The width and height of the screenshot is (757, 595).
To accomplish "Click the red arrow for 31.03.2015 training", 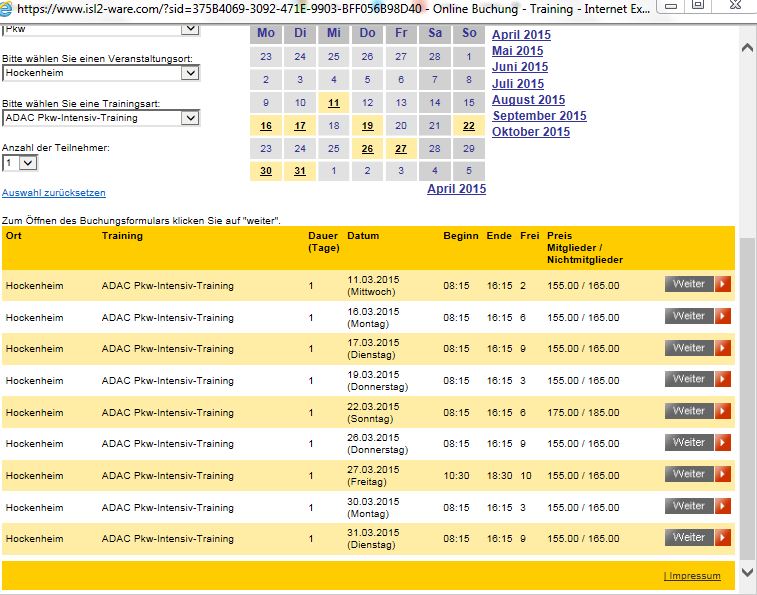I will pyautogui.click(x=723, y=538).
